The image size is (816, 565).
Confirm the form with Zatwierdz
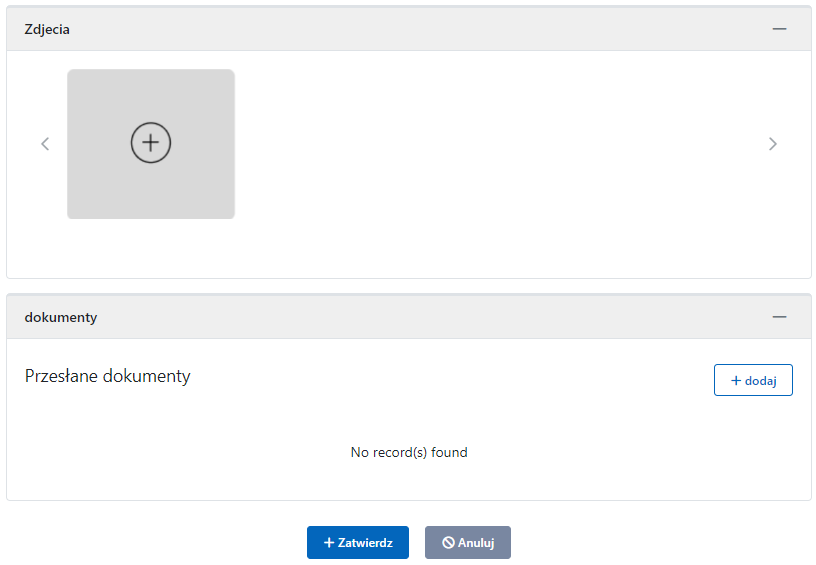pyautogui.click(x=358, y=542)
